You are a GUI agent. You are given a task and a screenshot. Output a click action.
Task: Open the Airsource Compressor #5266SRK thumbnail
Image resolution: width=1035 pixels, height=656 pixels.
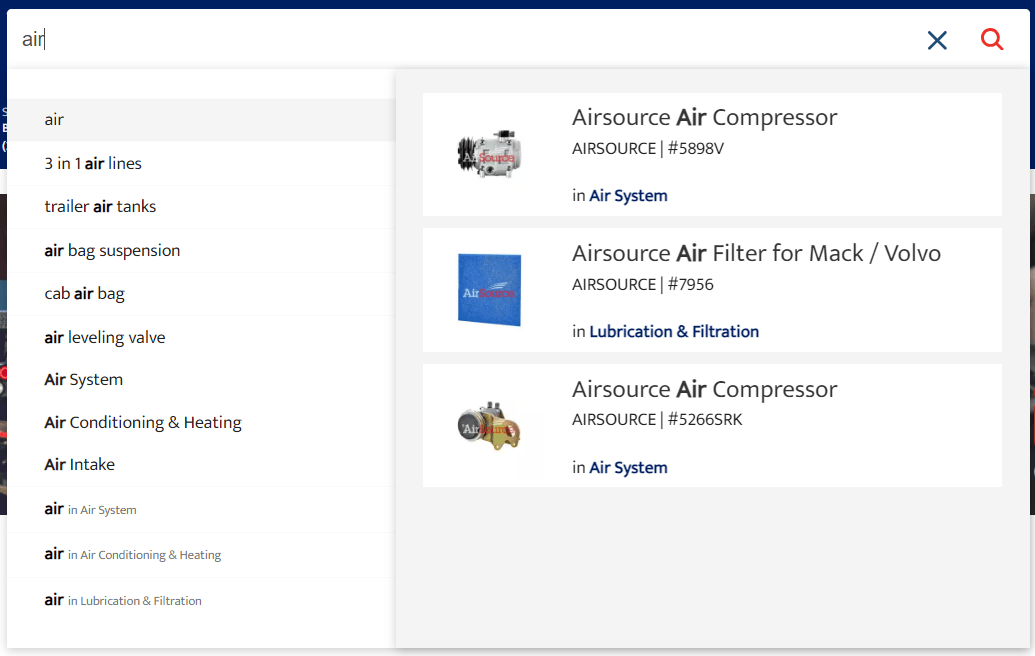click(489, 425)
